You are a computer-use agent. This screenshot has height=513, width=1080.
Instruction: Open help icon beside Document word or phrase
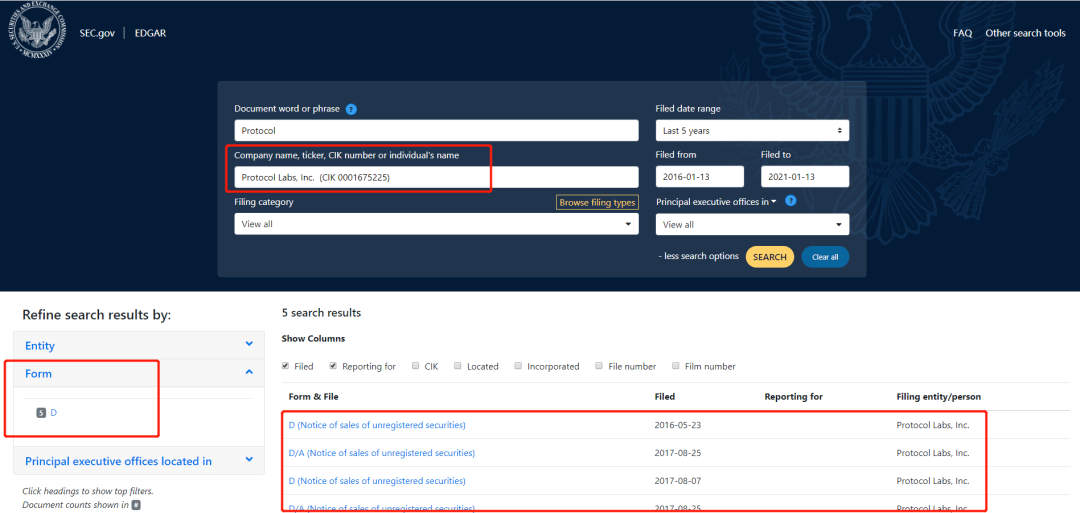[x=351, y=109]
